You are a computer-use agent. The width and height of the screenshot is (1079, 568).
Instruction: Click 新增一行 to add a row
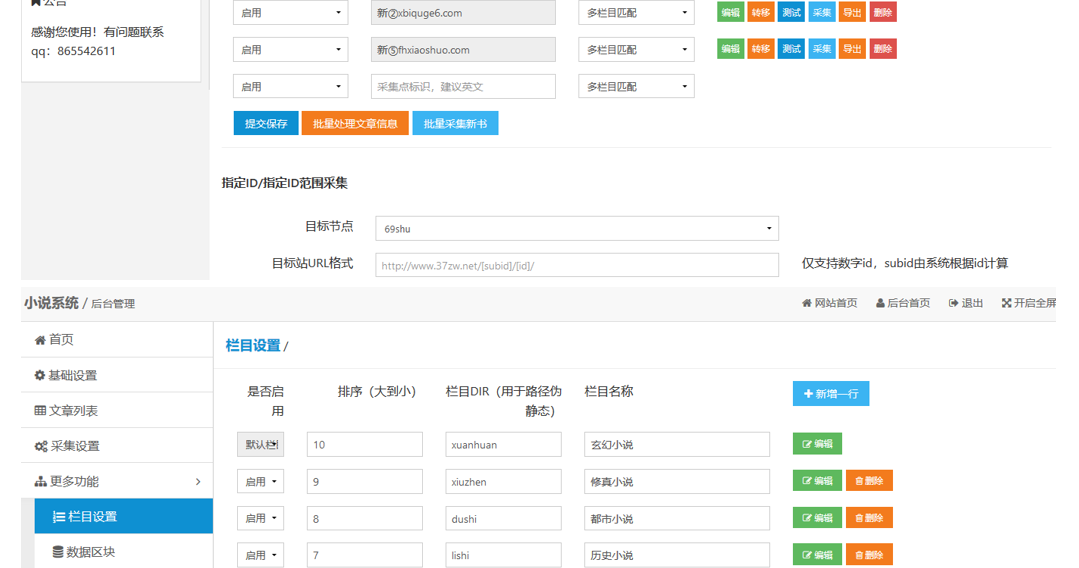coord(830,394)
